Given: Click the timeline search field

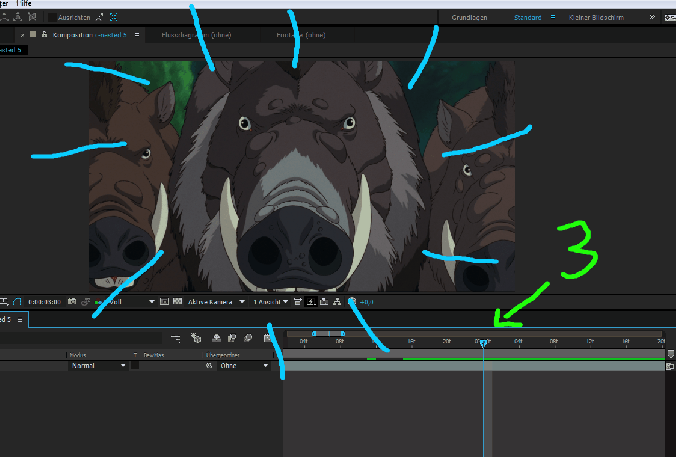Looking at the screenshot, I should [82, 339].
